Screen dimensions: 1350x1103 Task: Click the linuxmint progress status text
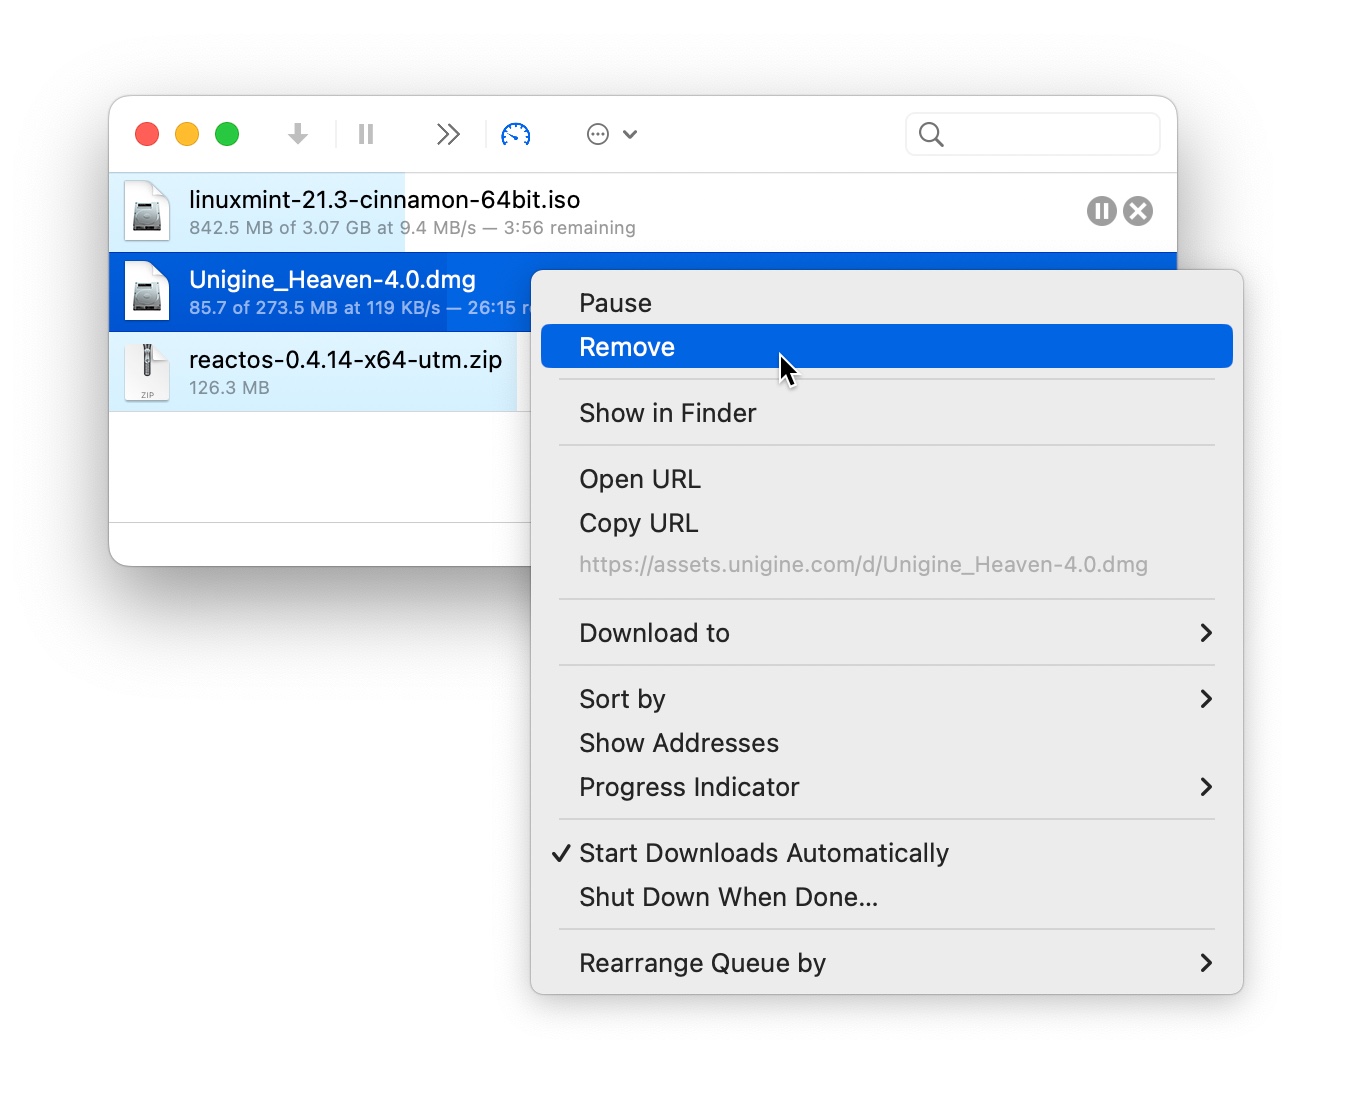point(412,228)
